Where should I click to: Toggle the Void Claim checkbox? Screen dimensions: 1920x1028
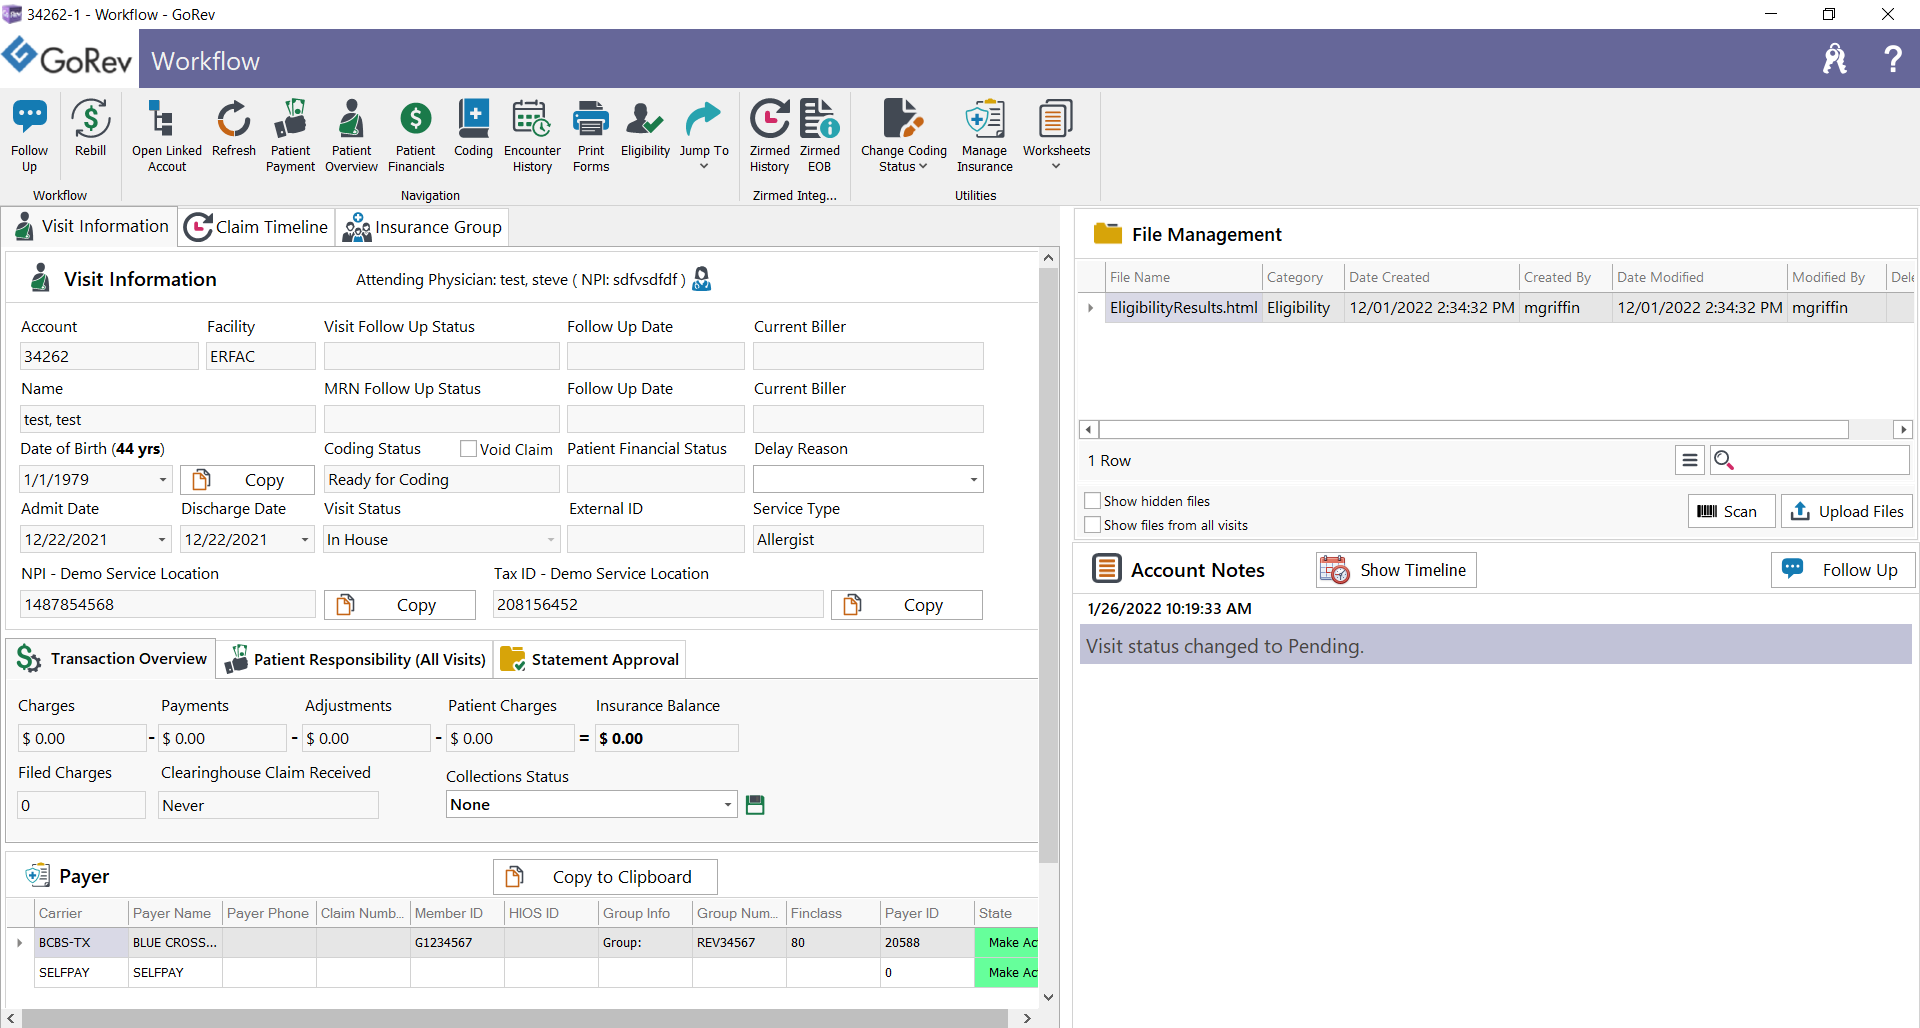click(468, 449)
